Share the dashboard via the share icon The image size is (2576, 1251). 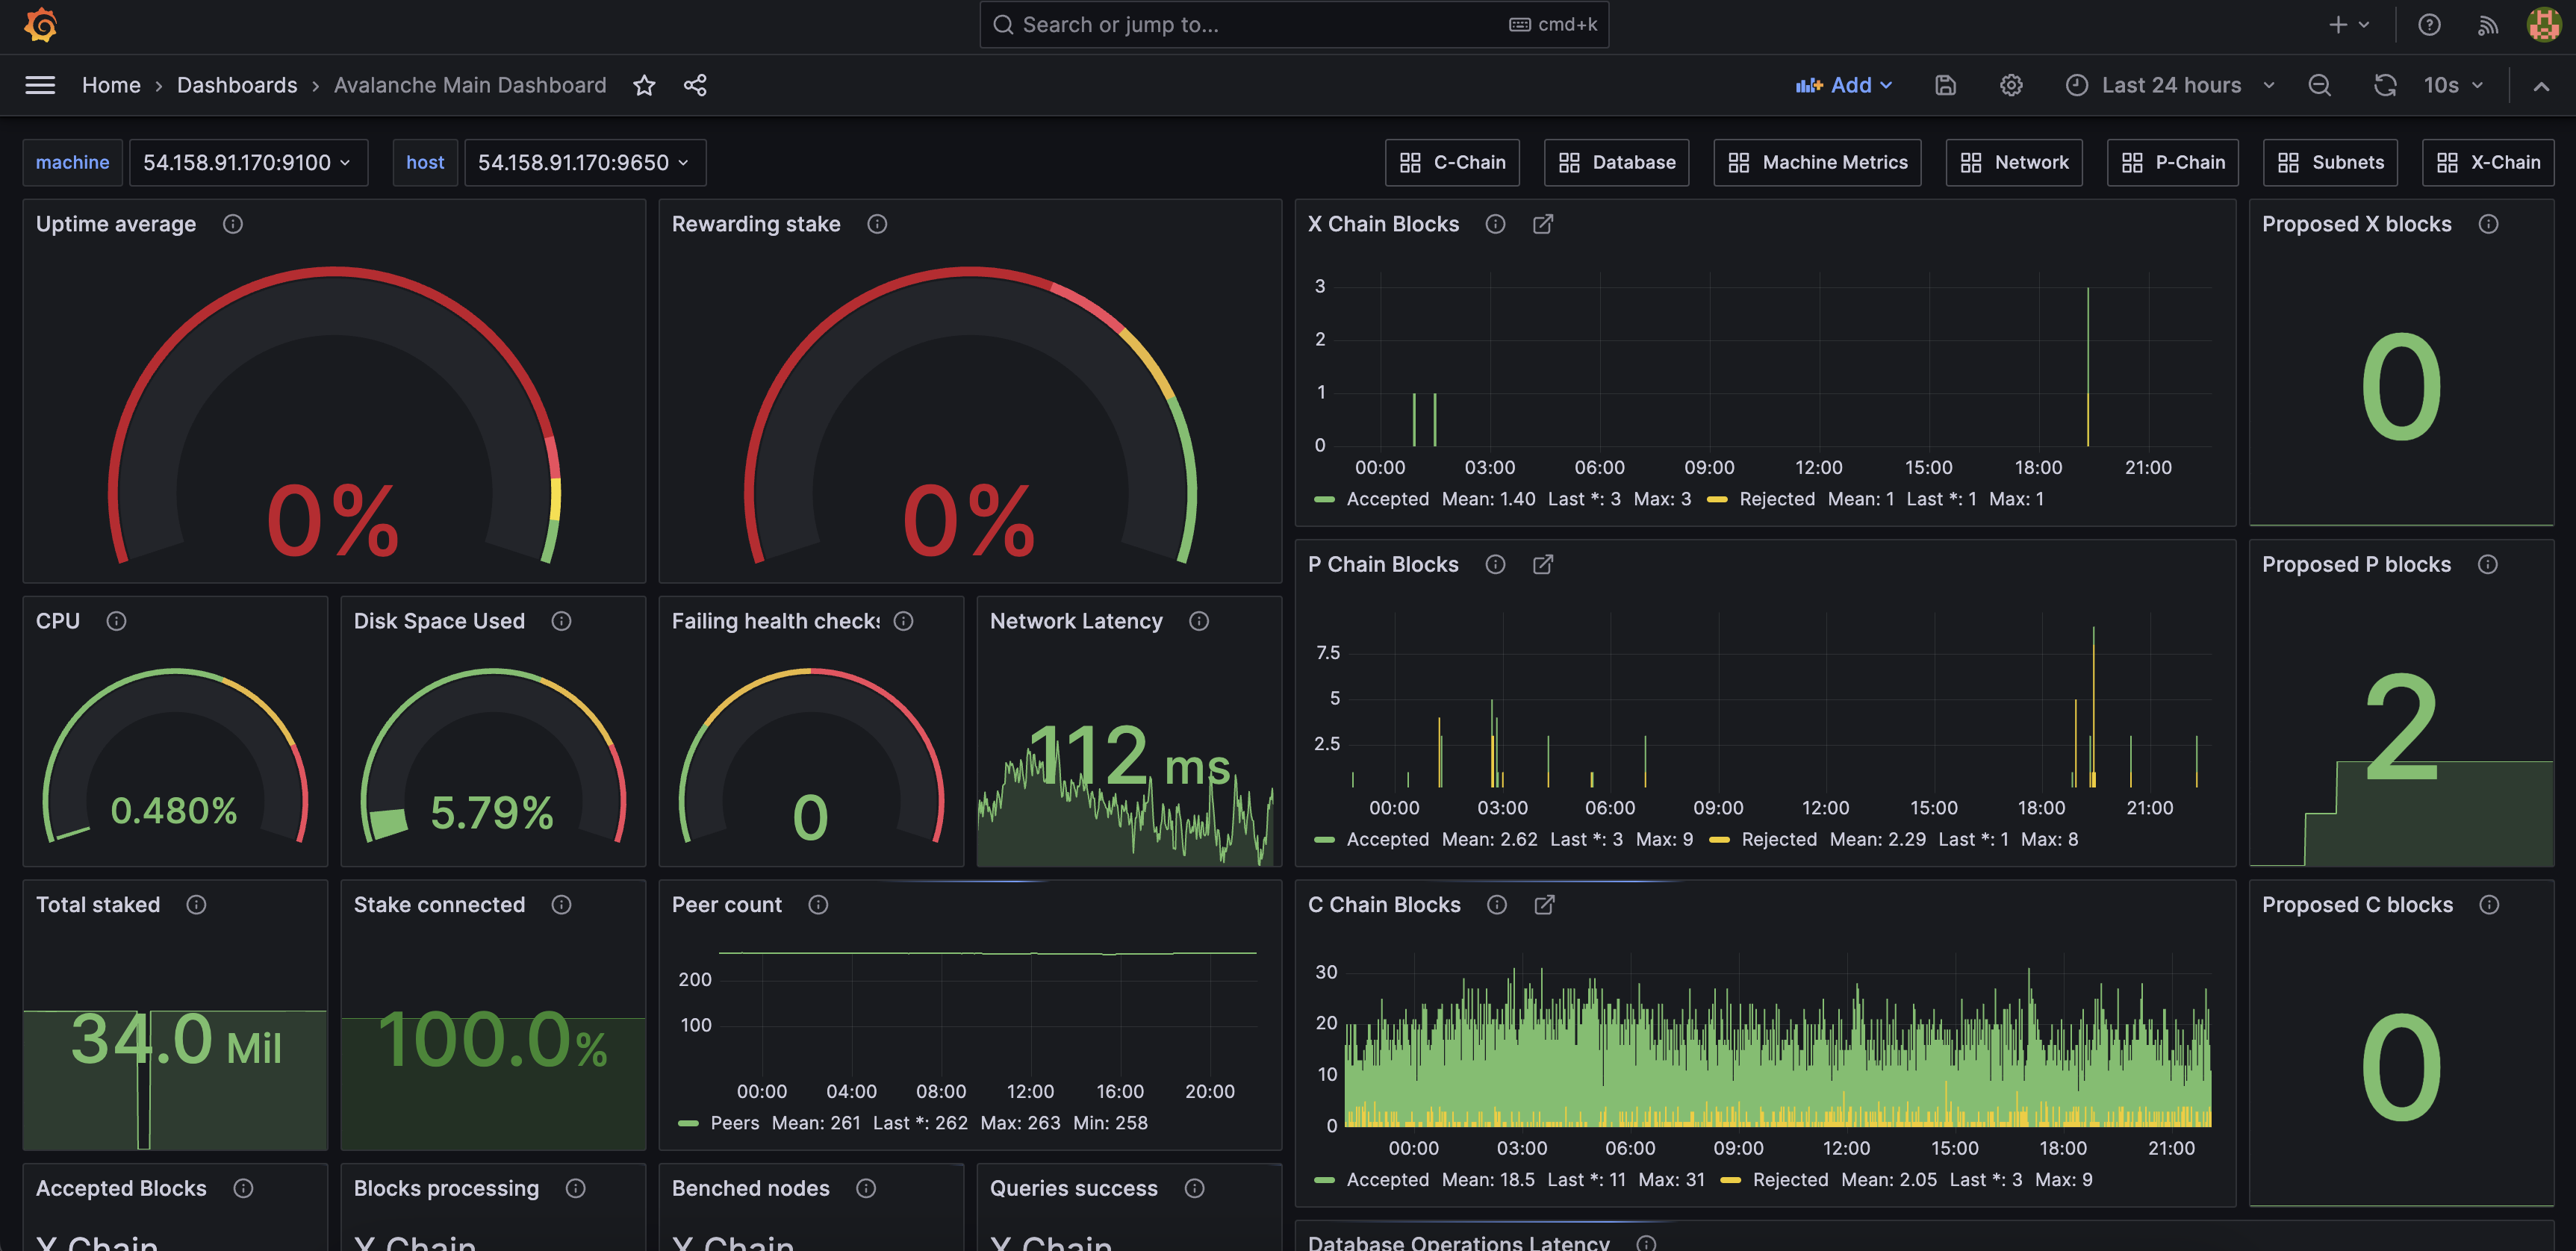point(695,85)
